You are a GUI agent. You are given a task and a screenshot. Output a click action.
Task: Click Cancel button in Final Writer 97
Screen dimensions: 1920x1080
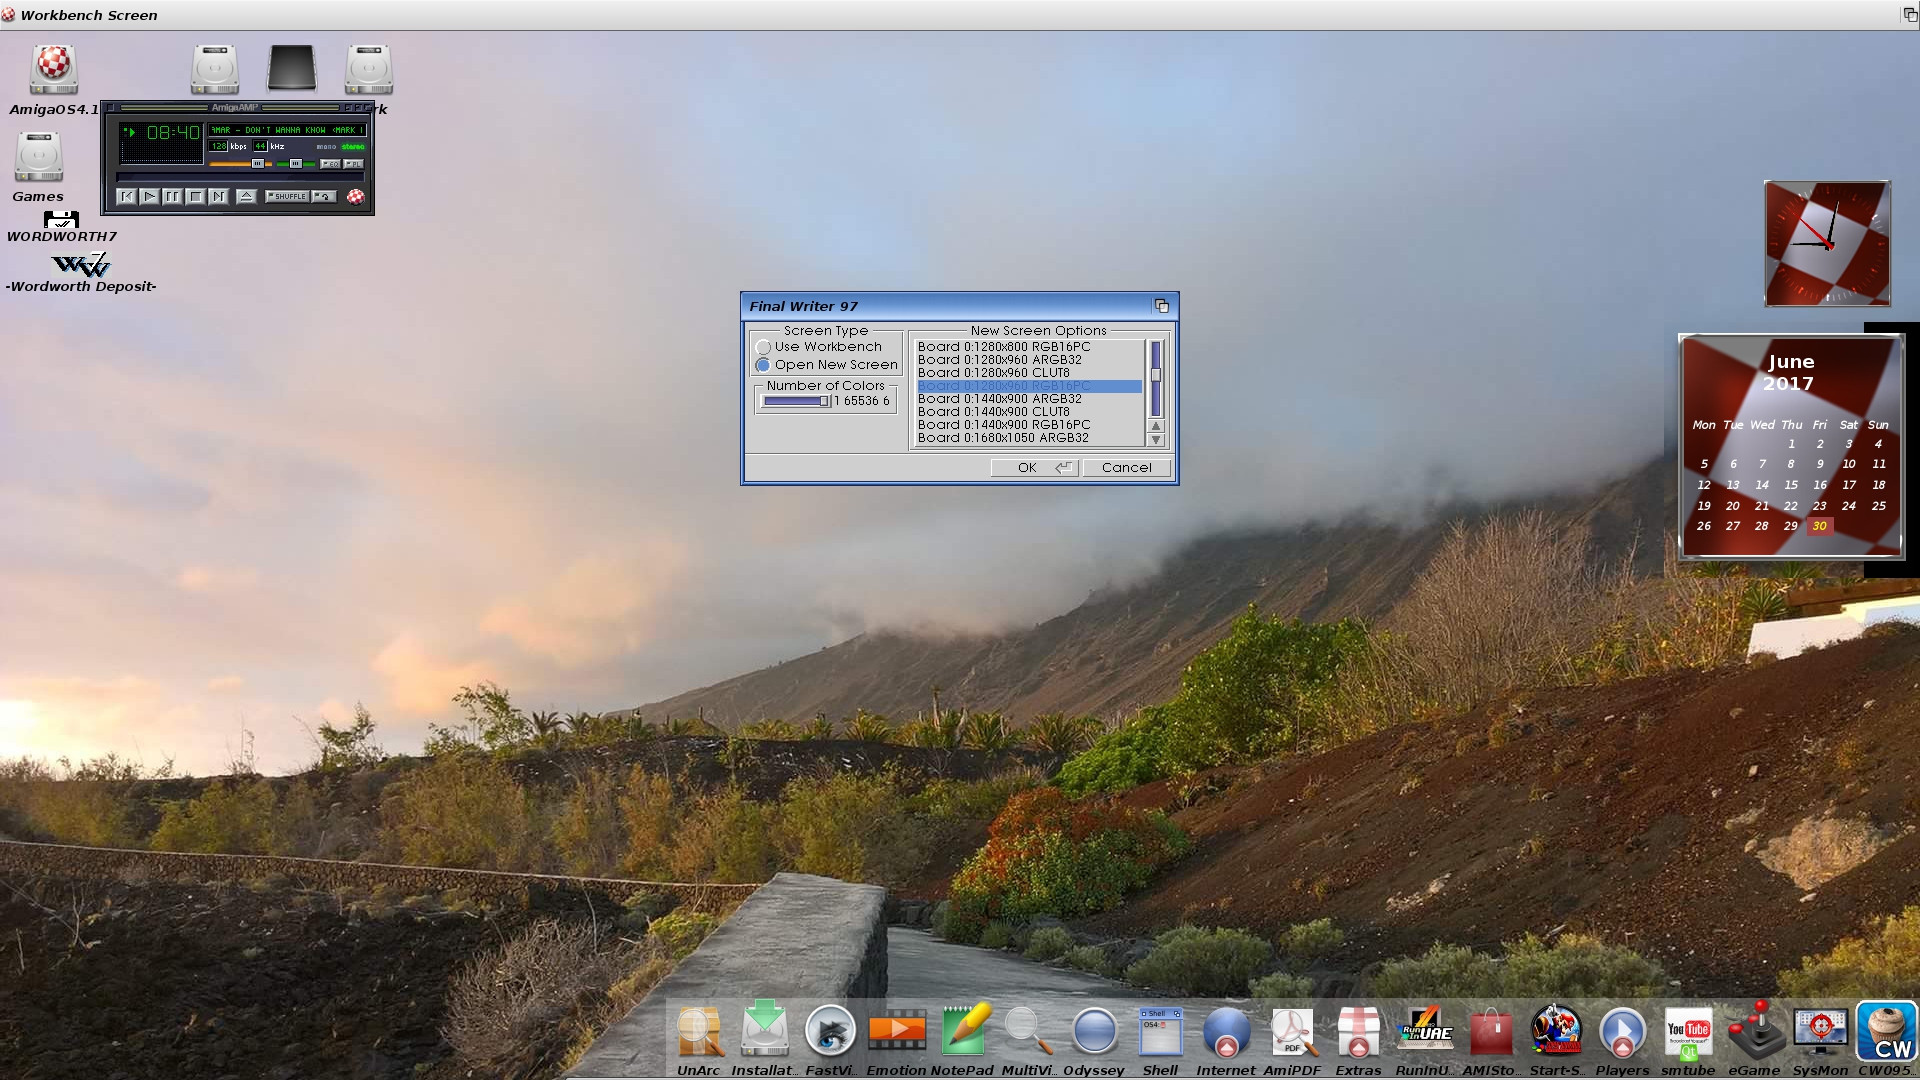tap(1126, 467)
